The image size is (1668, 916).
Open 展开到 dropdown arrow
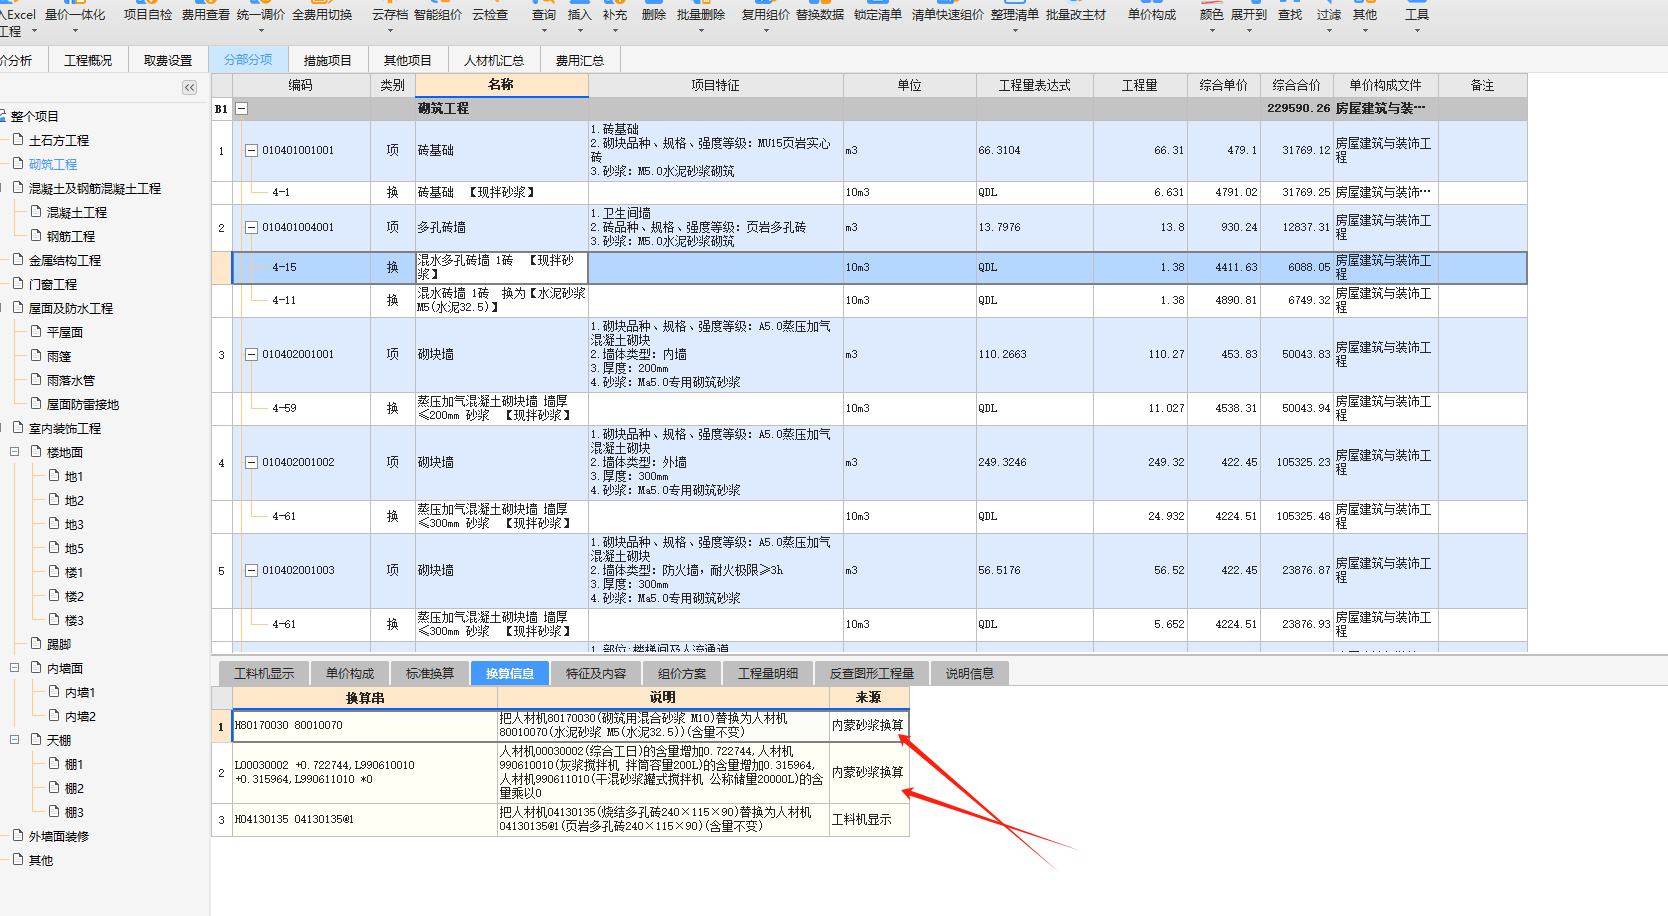coord(1249,31)
